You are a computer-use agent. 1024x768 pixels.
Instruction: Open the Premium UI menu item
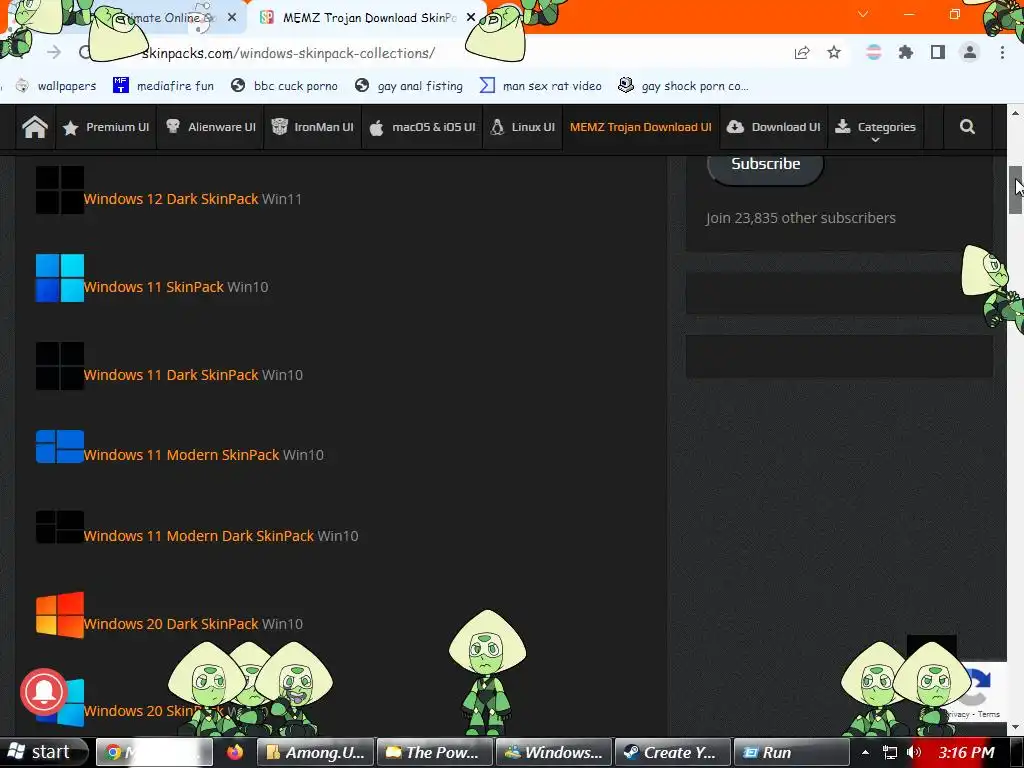(x=106, y=127)
